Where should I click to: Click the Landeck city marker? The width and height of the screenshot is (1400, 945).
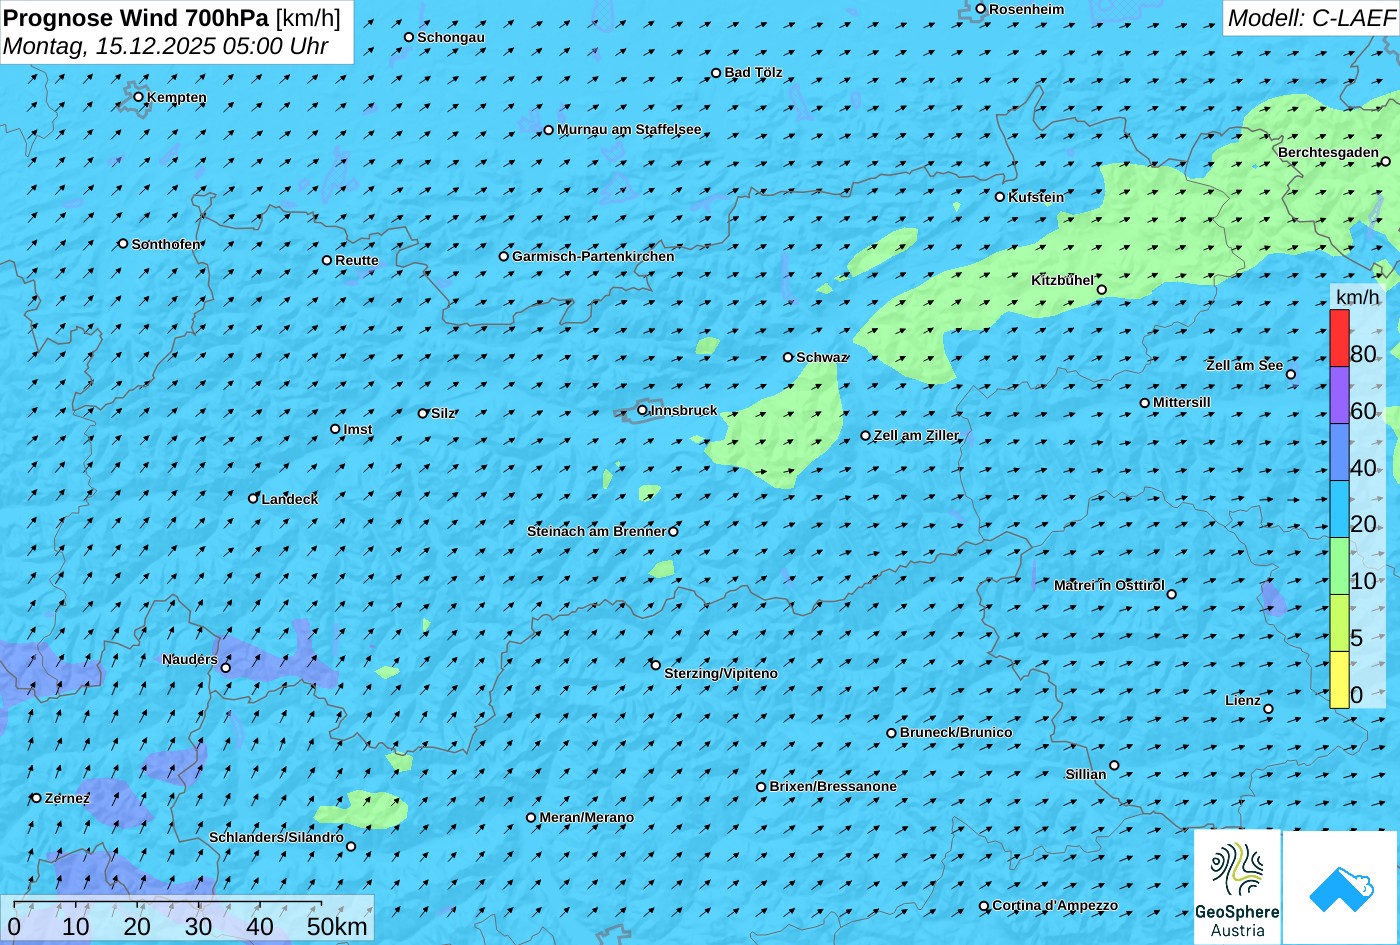tap(253, 498)
